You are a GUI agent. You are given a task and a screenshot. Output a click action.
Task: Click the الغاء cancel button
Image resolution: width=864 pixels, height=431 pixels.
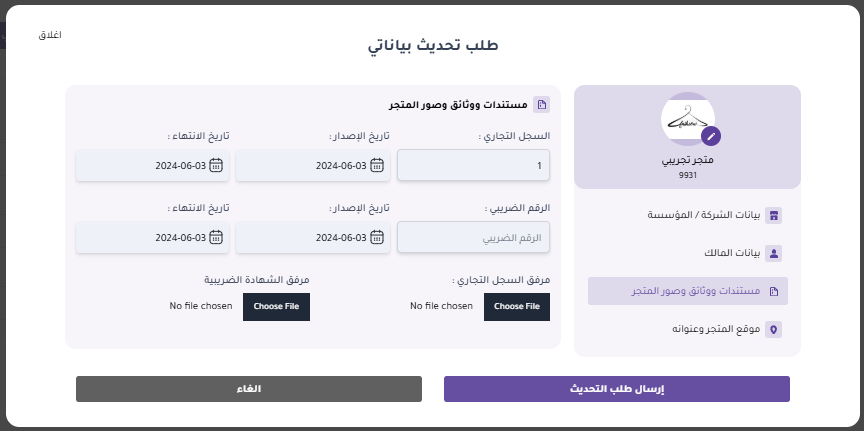(249, 389)
